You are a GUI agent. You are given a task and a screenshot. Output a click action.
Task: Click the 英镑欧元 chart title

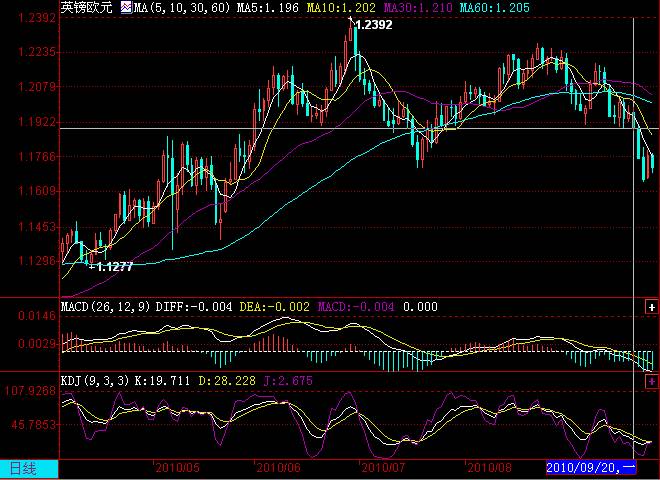point(87,7)
